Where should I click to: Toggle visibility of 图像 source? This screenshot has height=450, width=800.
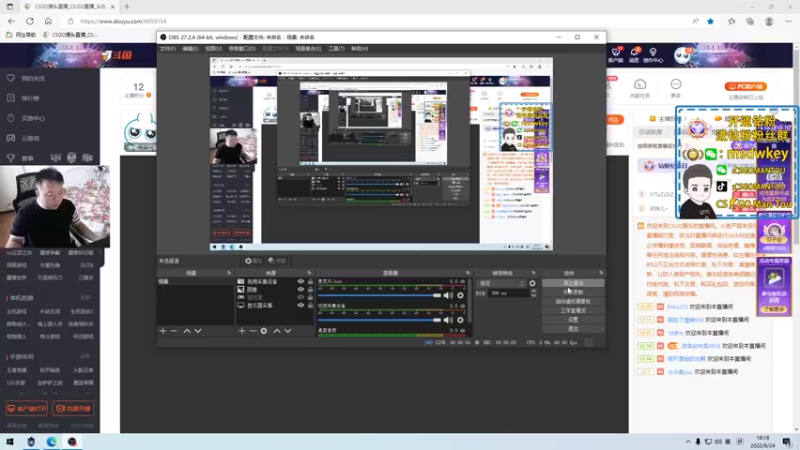pos(301,289)
